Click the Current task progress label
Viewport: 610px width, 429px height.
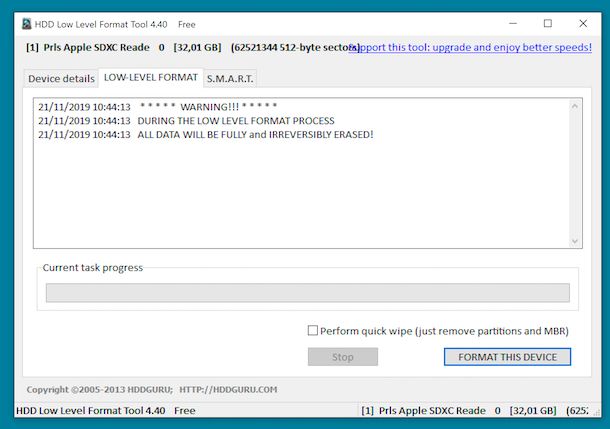[x=93, y=268]
